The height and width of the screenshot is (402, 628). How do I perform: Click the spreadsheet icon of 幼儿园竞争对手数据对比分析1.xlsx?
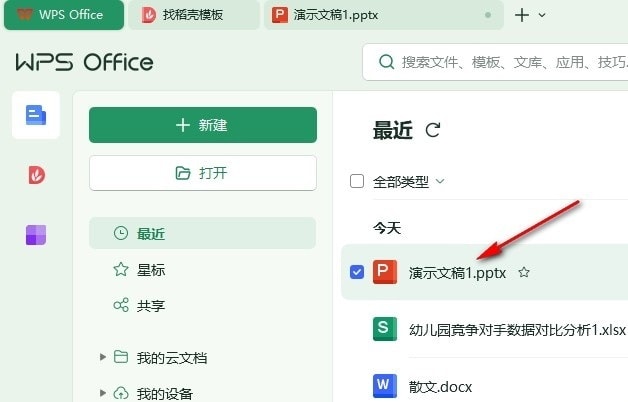[385, 329]
